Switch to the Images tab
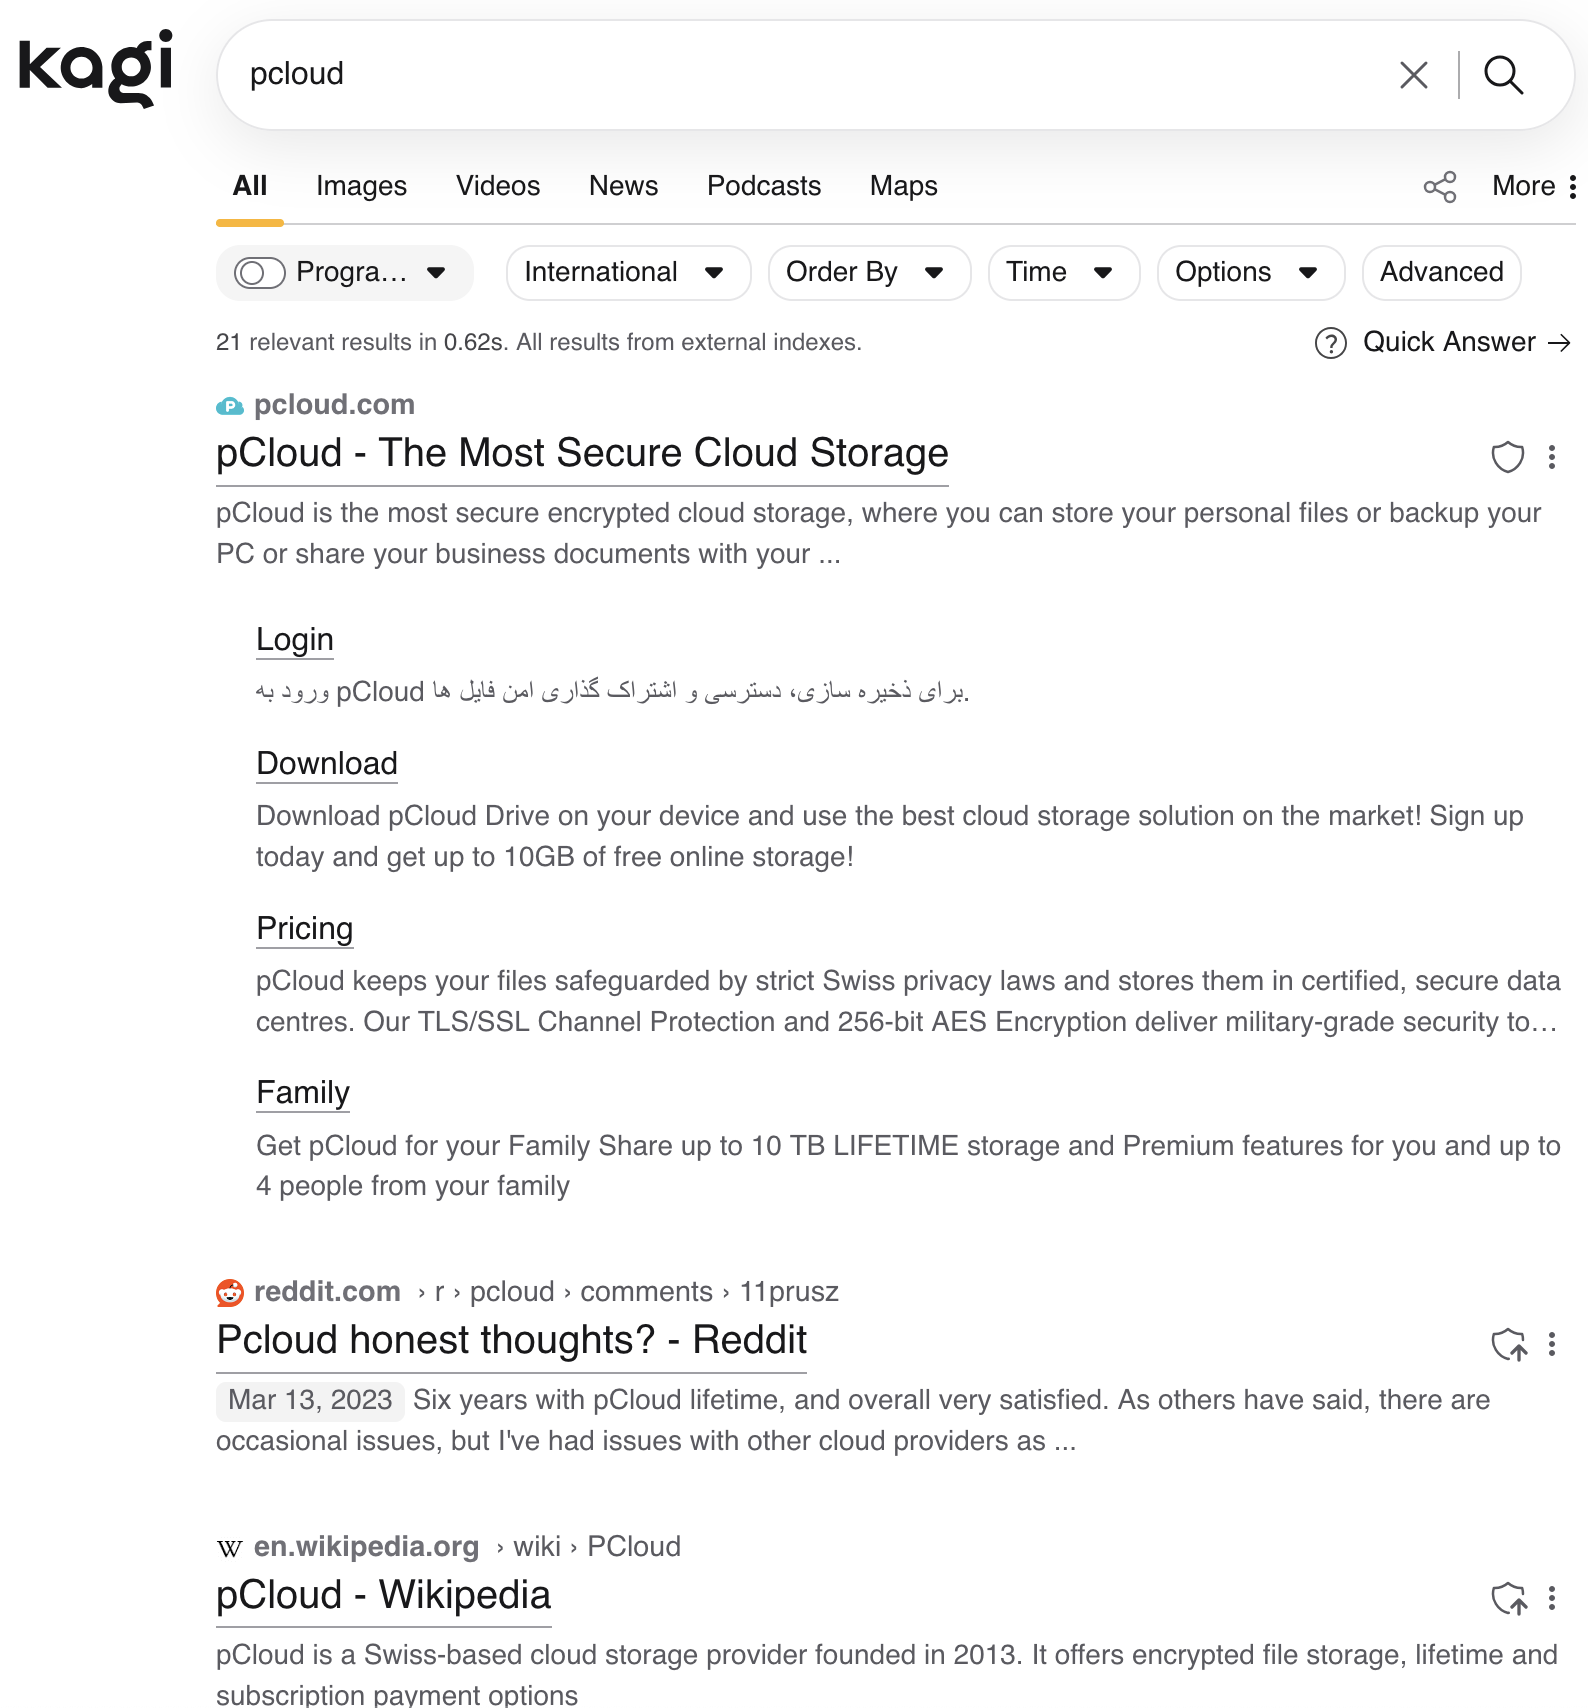This screenshot has width=1588, height=1708. [x=361, y=186]
